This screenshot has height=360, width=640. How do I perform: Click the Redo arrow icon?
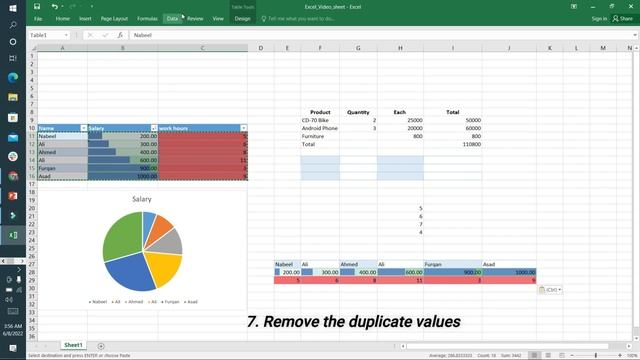click(x=73, y=7)
